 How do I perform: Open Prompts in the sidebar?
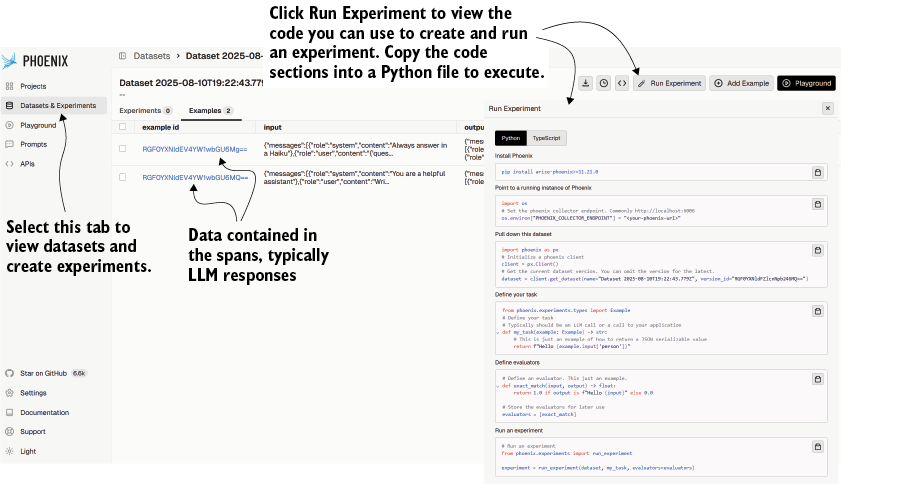(33, 144)
